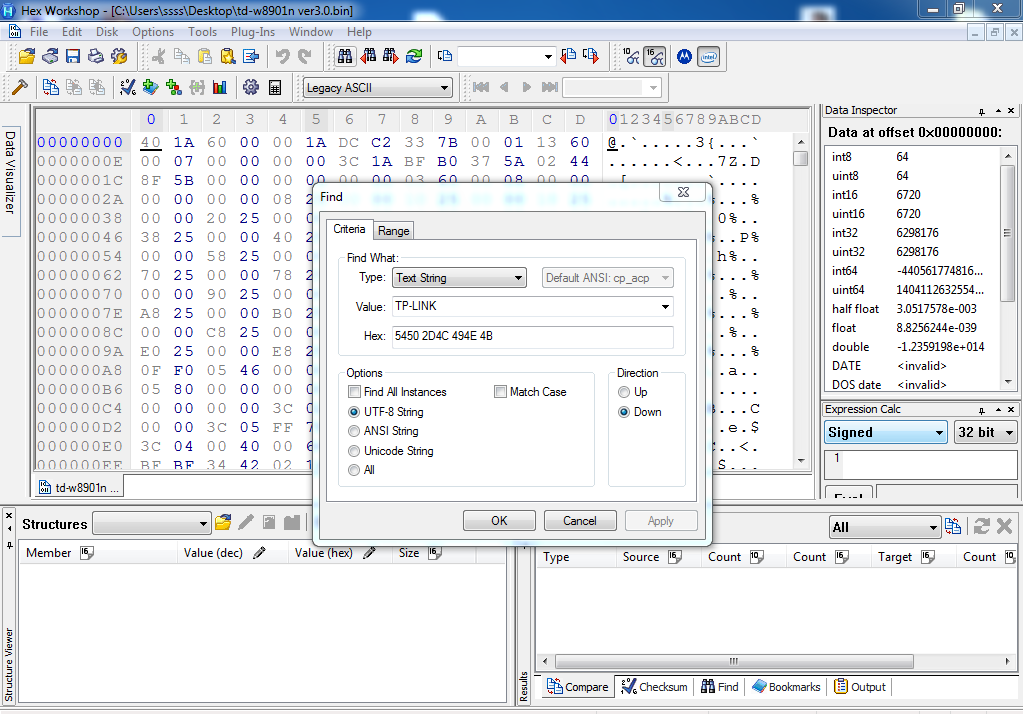The image size is (1023, 714).
Task: Click the gear operations icon
Action: click(251, 87)
